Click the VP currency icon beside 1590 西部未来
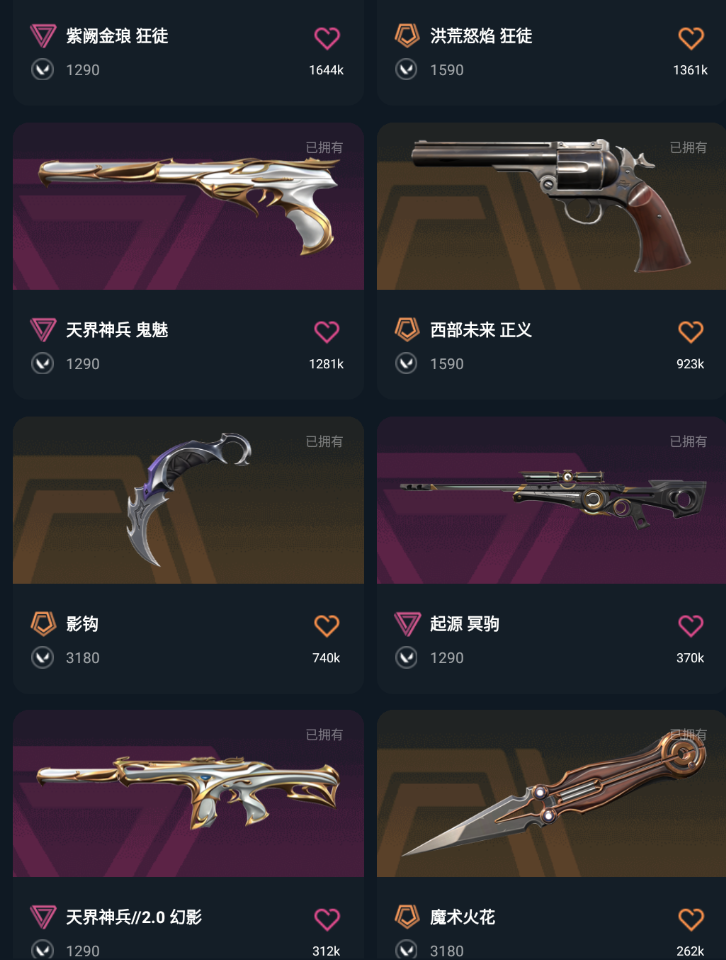 [406, 364]
